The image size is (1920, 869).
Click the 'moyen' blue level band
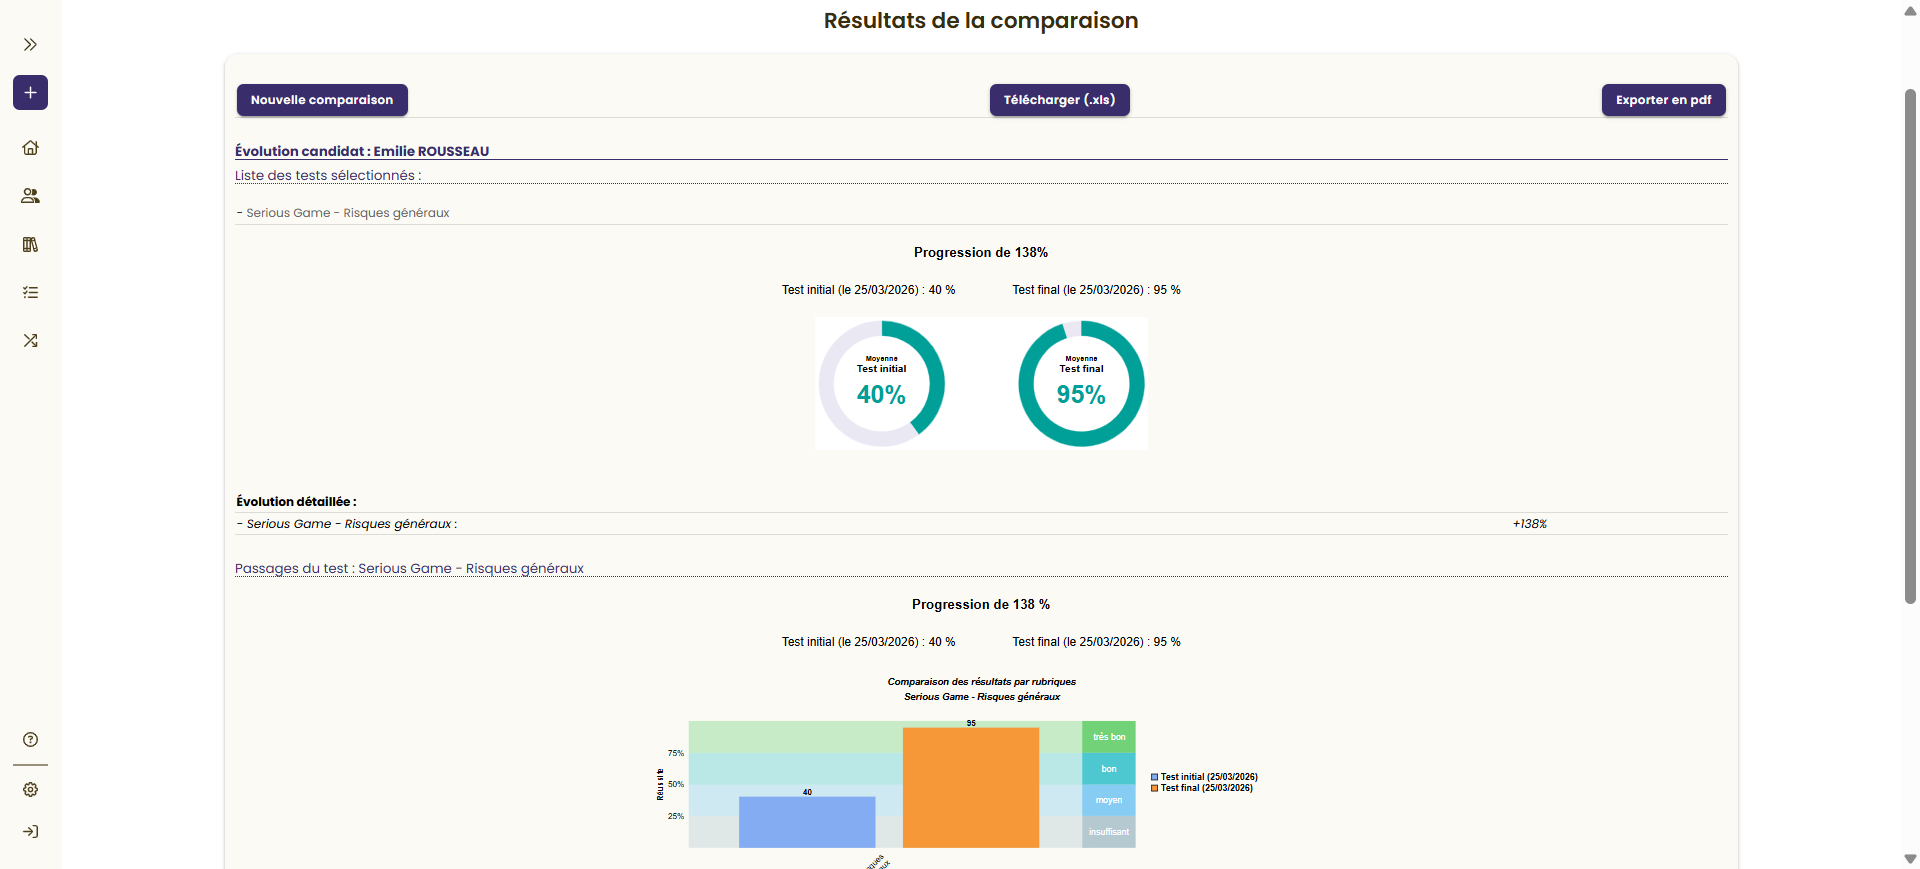1109,800
